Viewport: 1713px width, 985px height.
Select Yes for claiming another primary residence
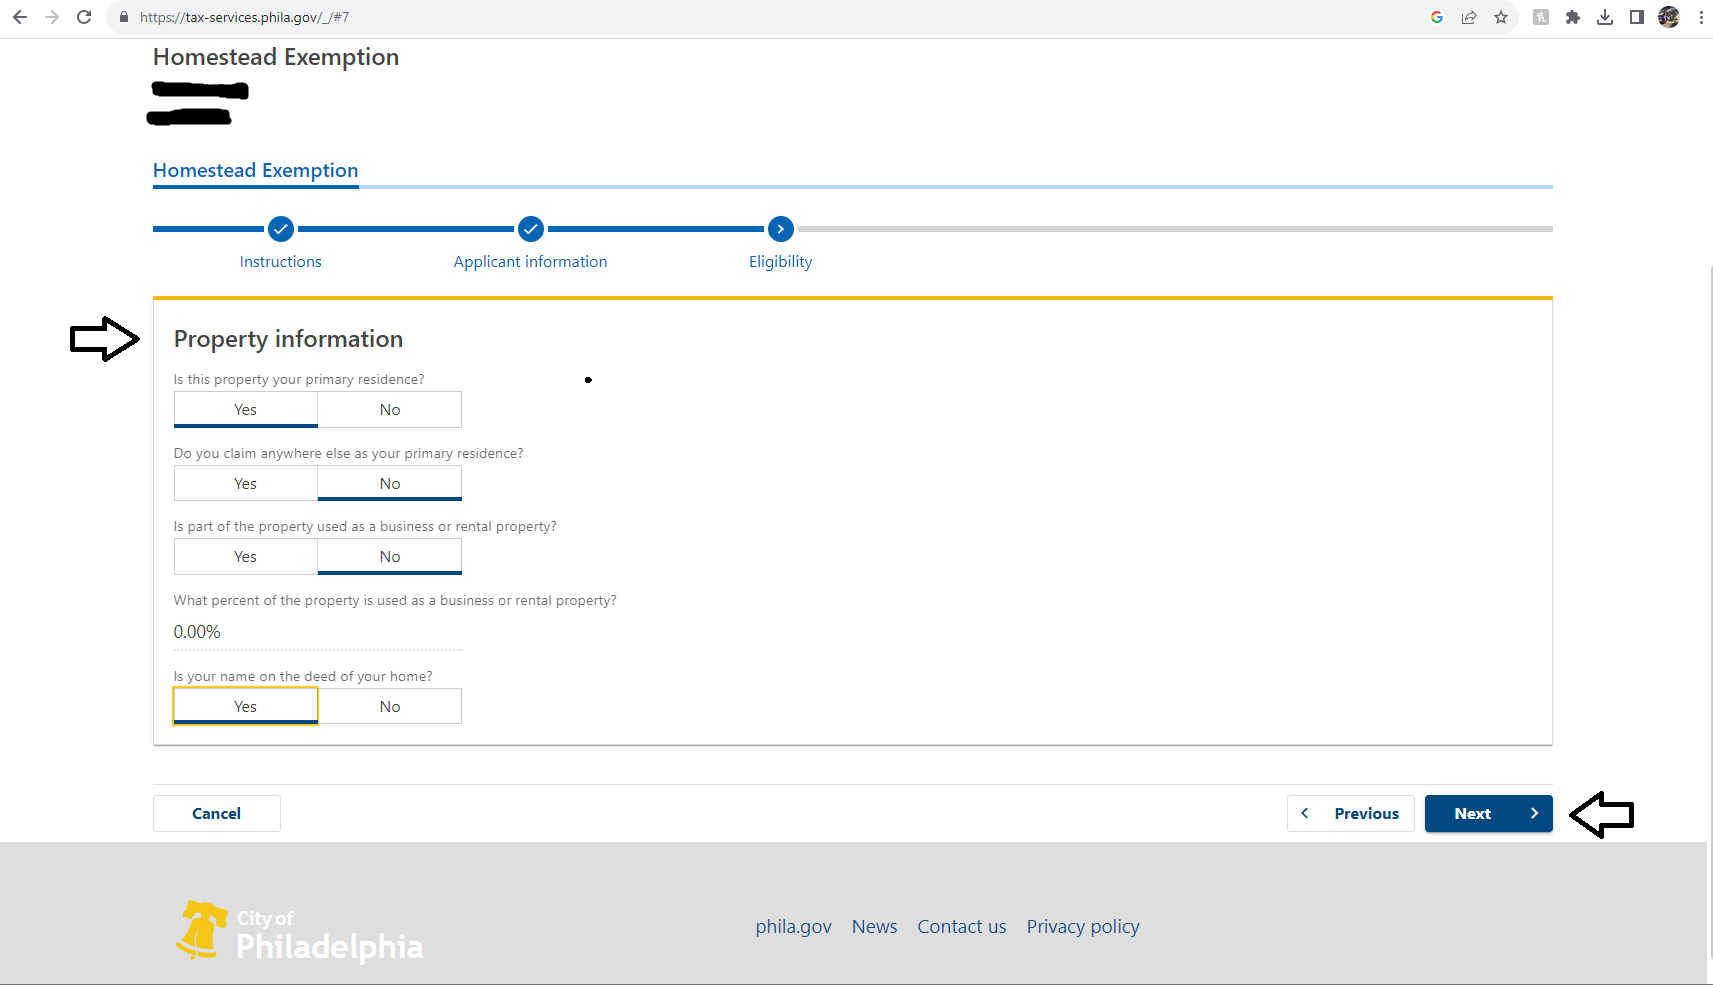tap(246, 484)
